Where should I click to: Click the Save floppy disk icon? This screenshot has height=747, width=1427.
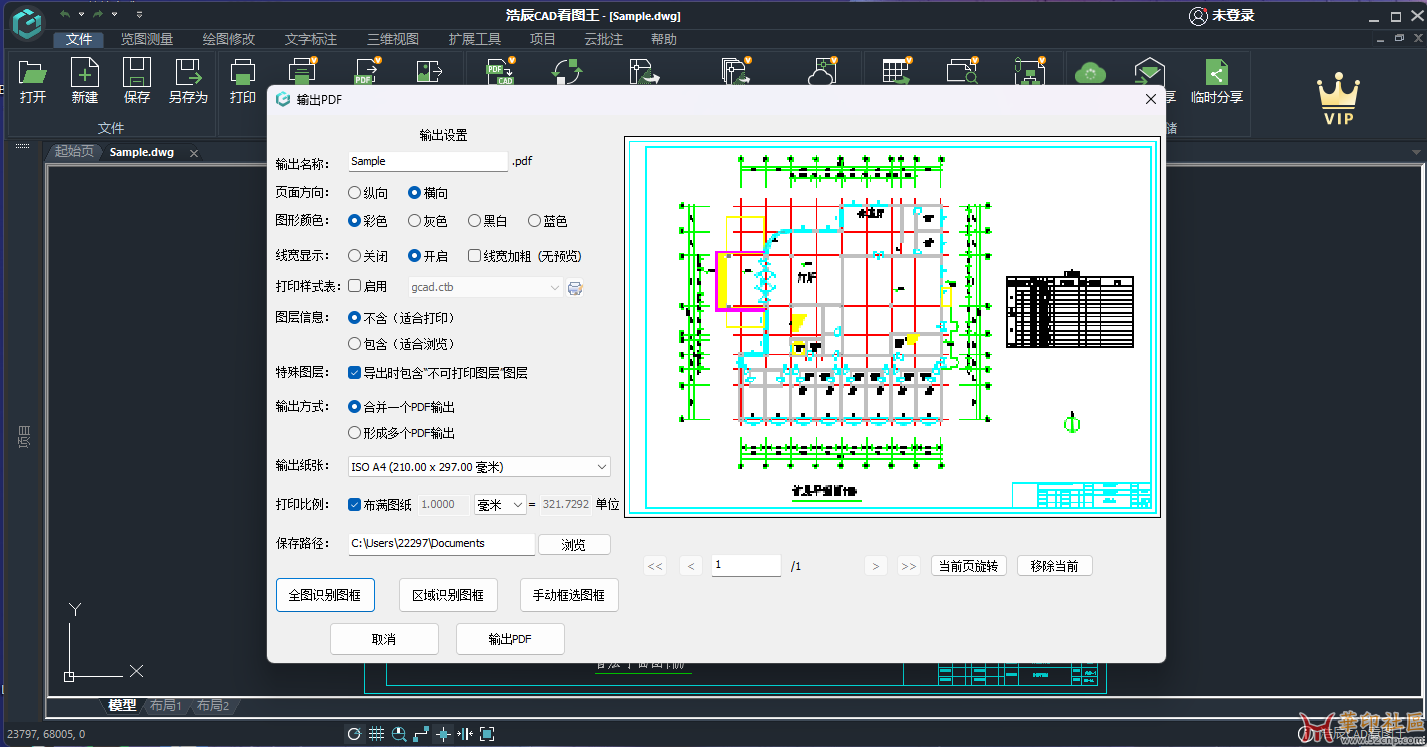(137, 72)
